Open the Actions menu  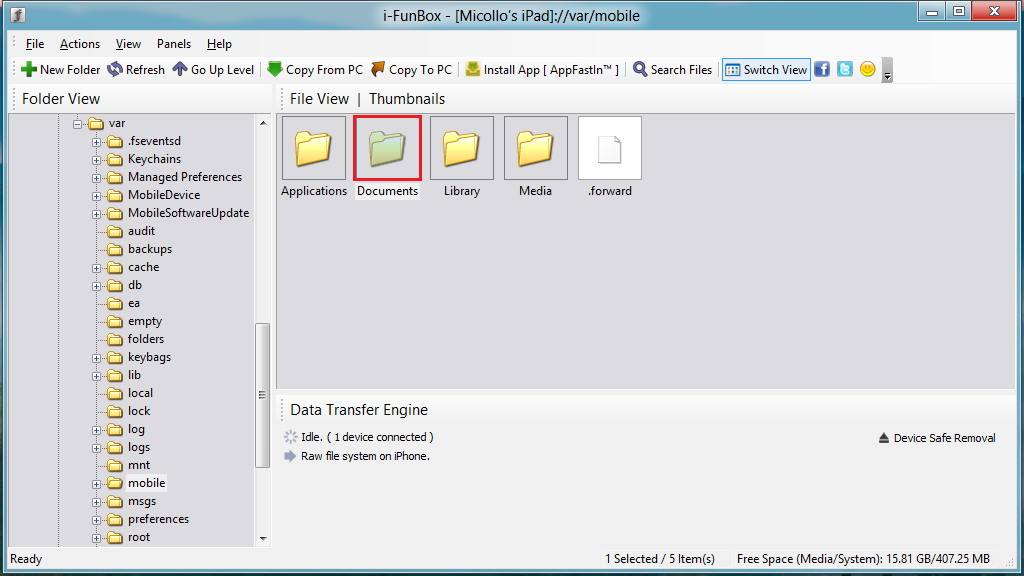(x=80, y=44)
